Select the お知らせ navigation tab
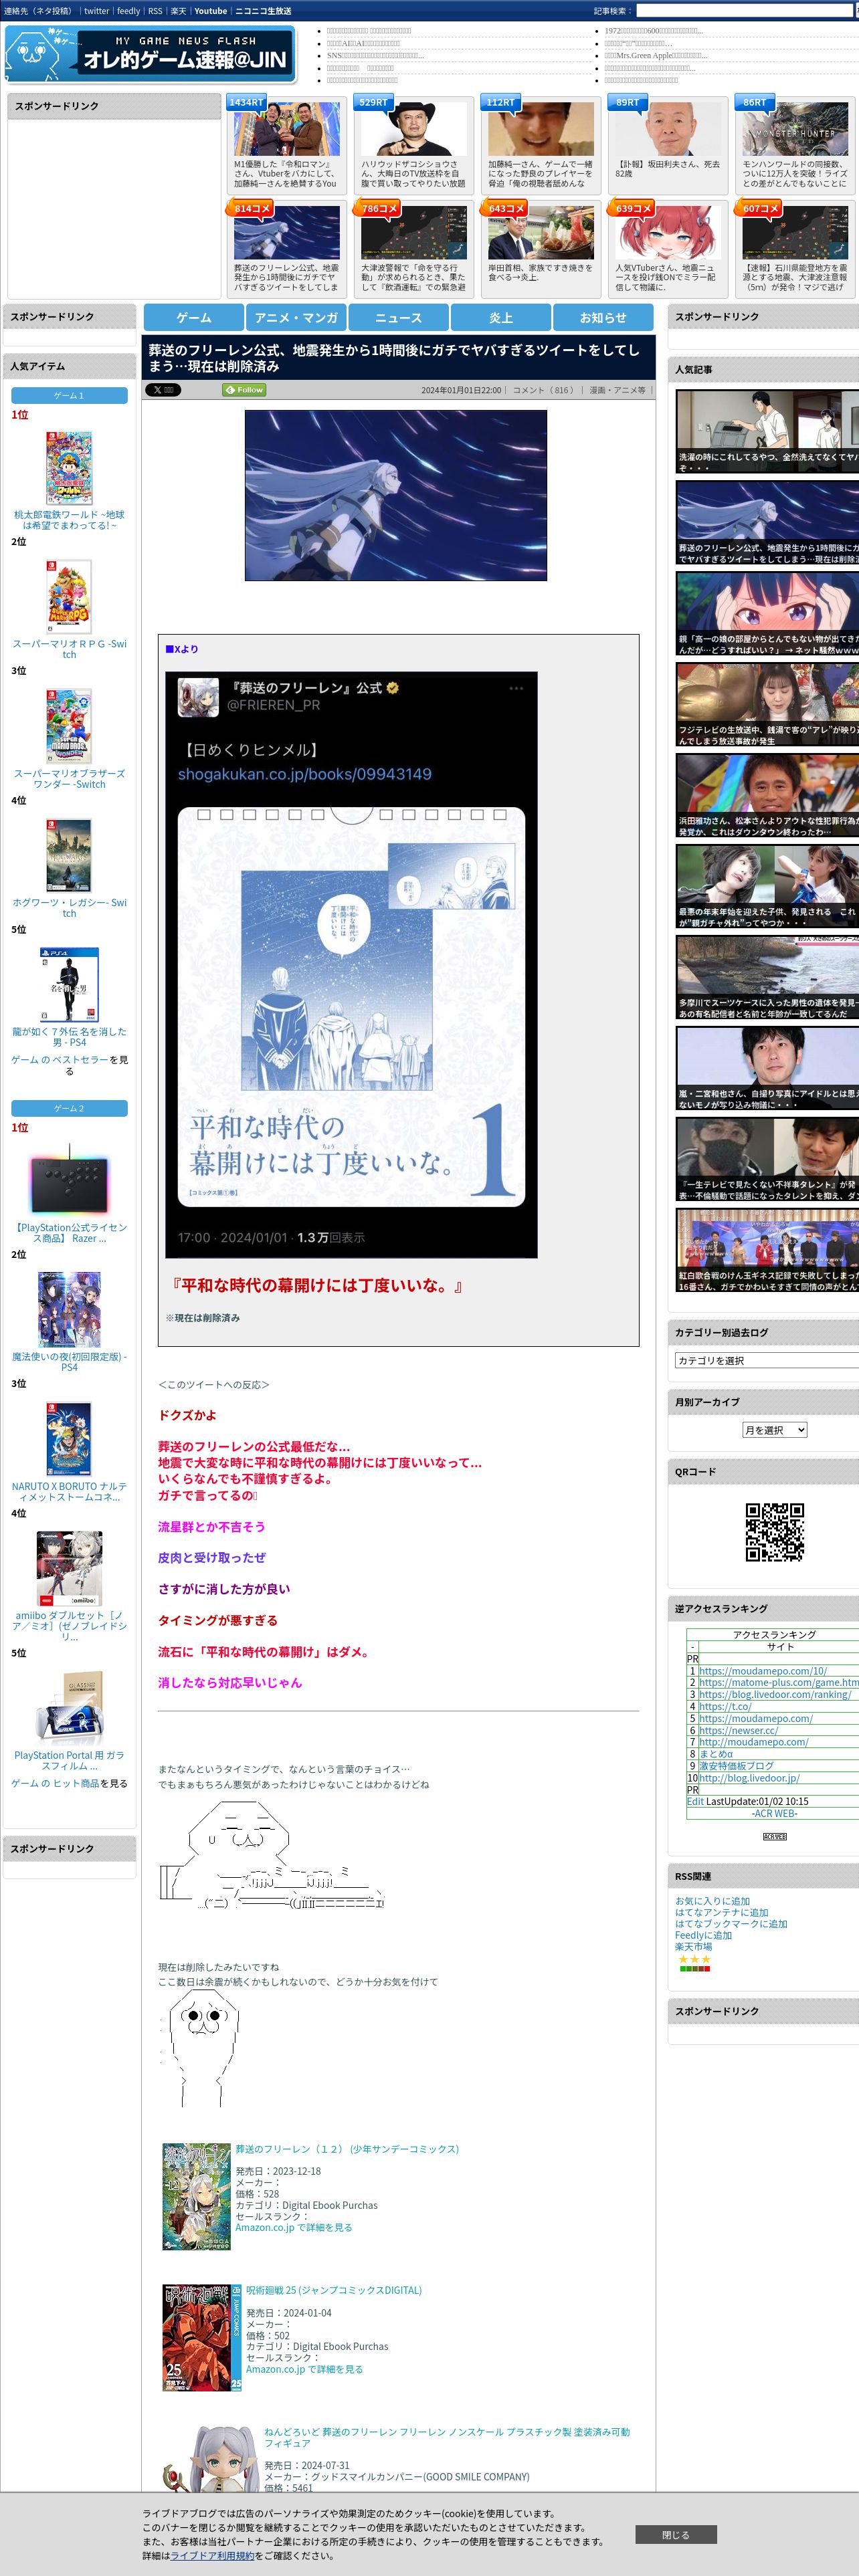The image size is (859, 2576). point(603,317)
